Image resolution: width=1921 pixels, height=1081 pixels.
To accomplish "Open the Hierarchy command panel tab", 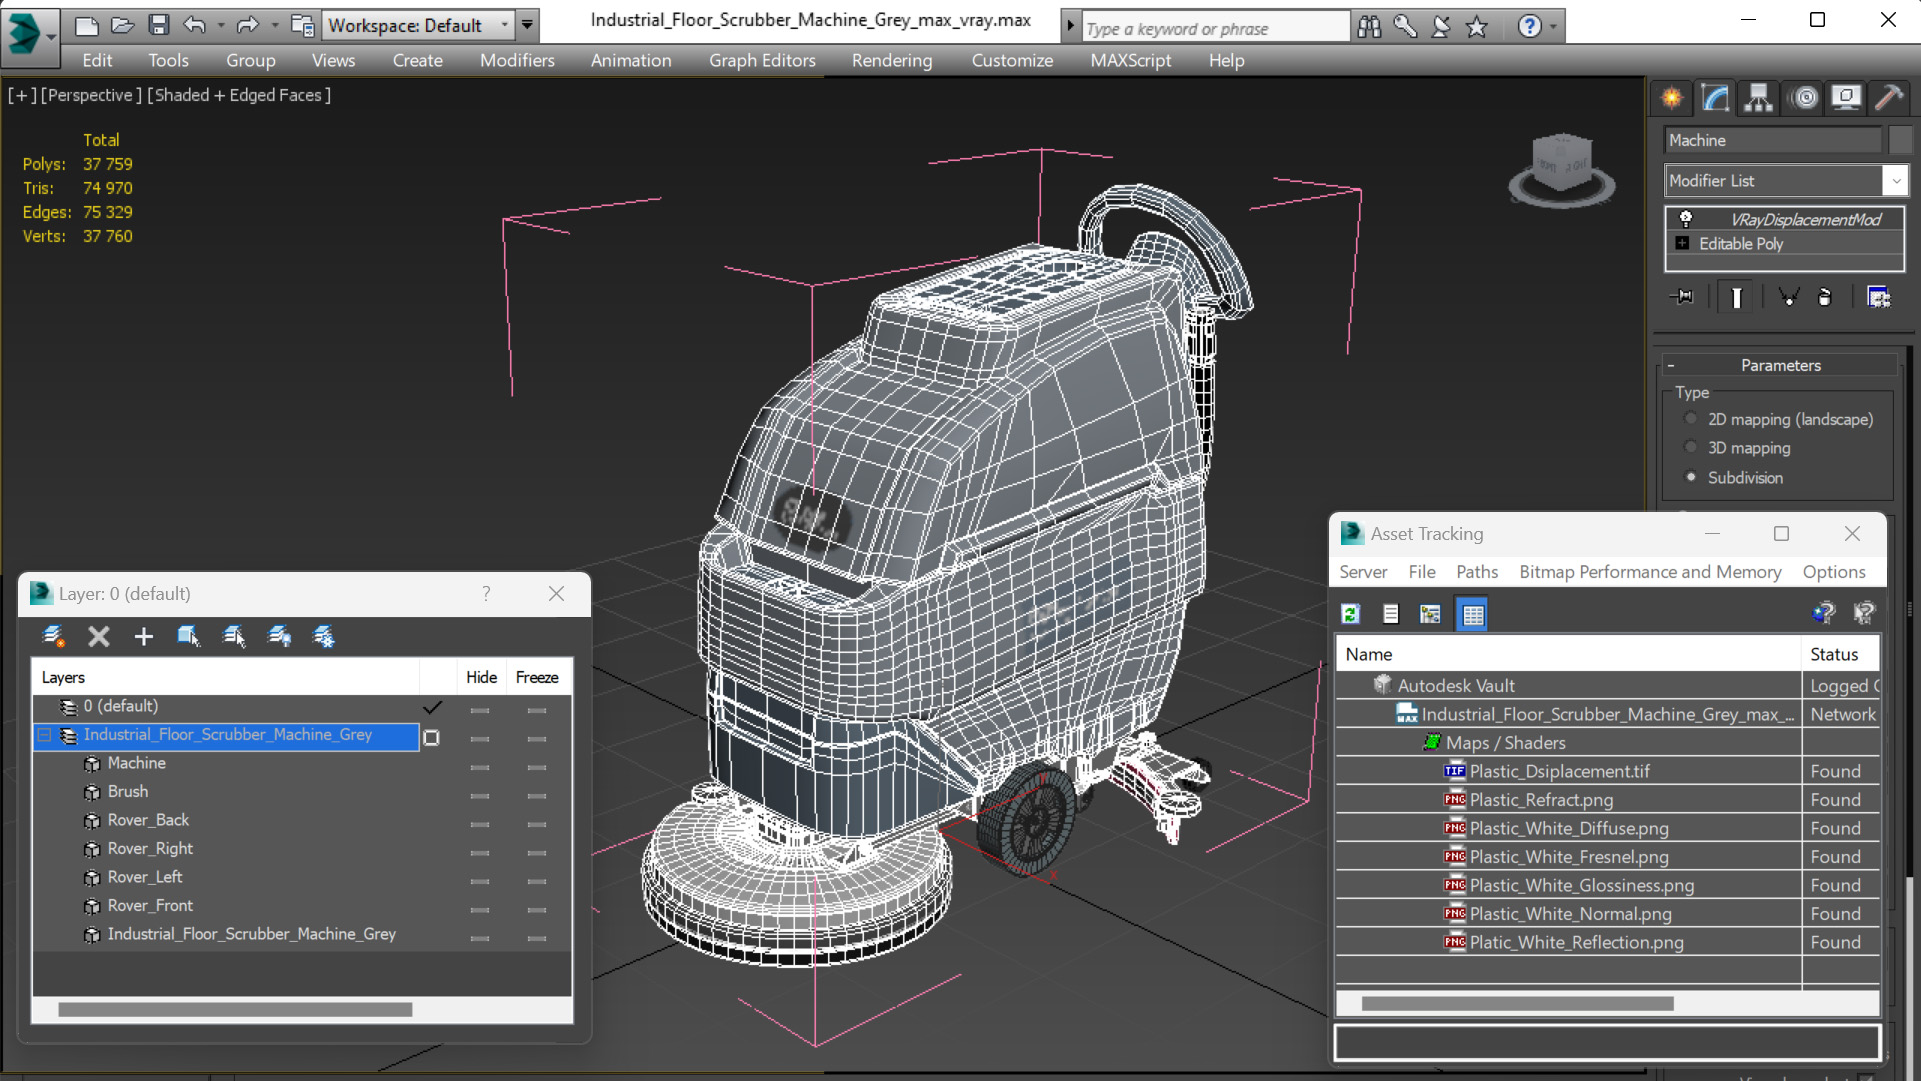I will [1758, 98].
